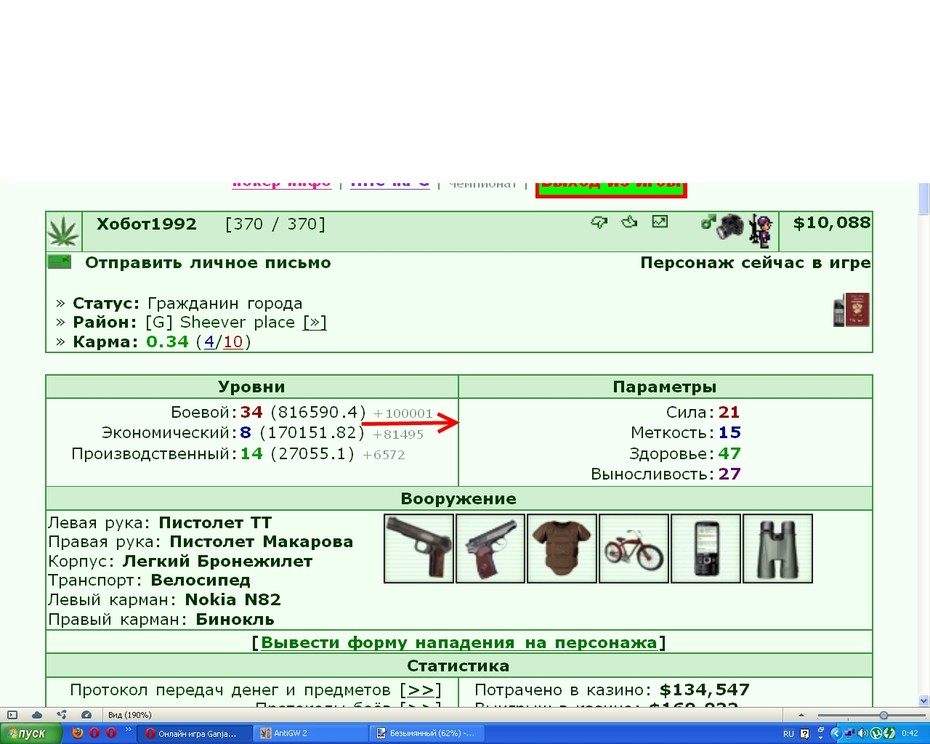The height and width of the screenshot is (744, 930).
Task: Switch to Онлайн игра Ganja taskbar window
Action: click(x=196, y=733)
